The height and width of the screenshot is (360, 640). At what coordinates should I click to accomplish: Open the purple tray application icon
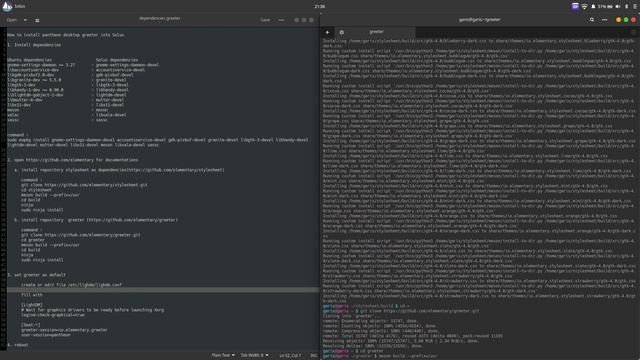(575, 7)
